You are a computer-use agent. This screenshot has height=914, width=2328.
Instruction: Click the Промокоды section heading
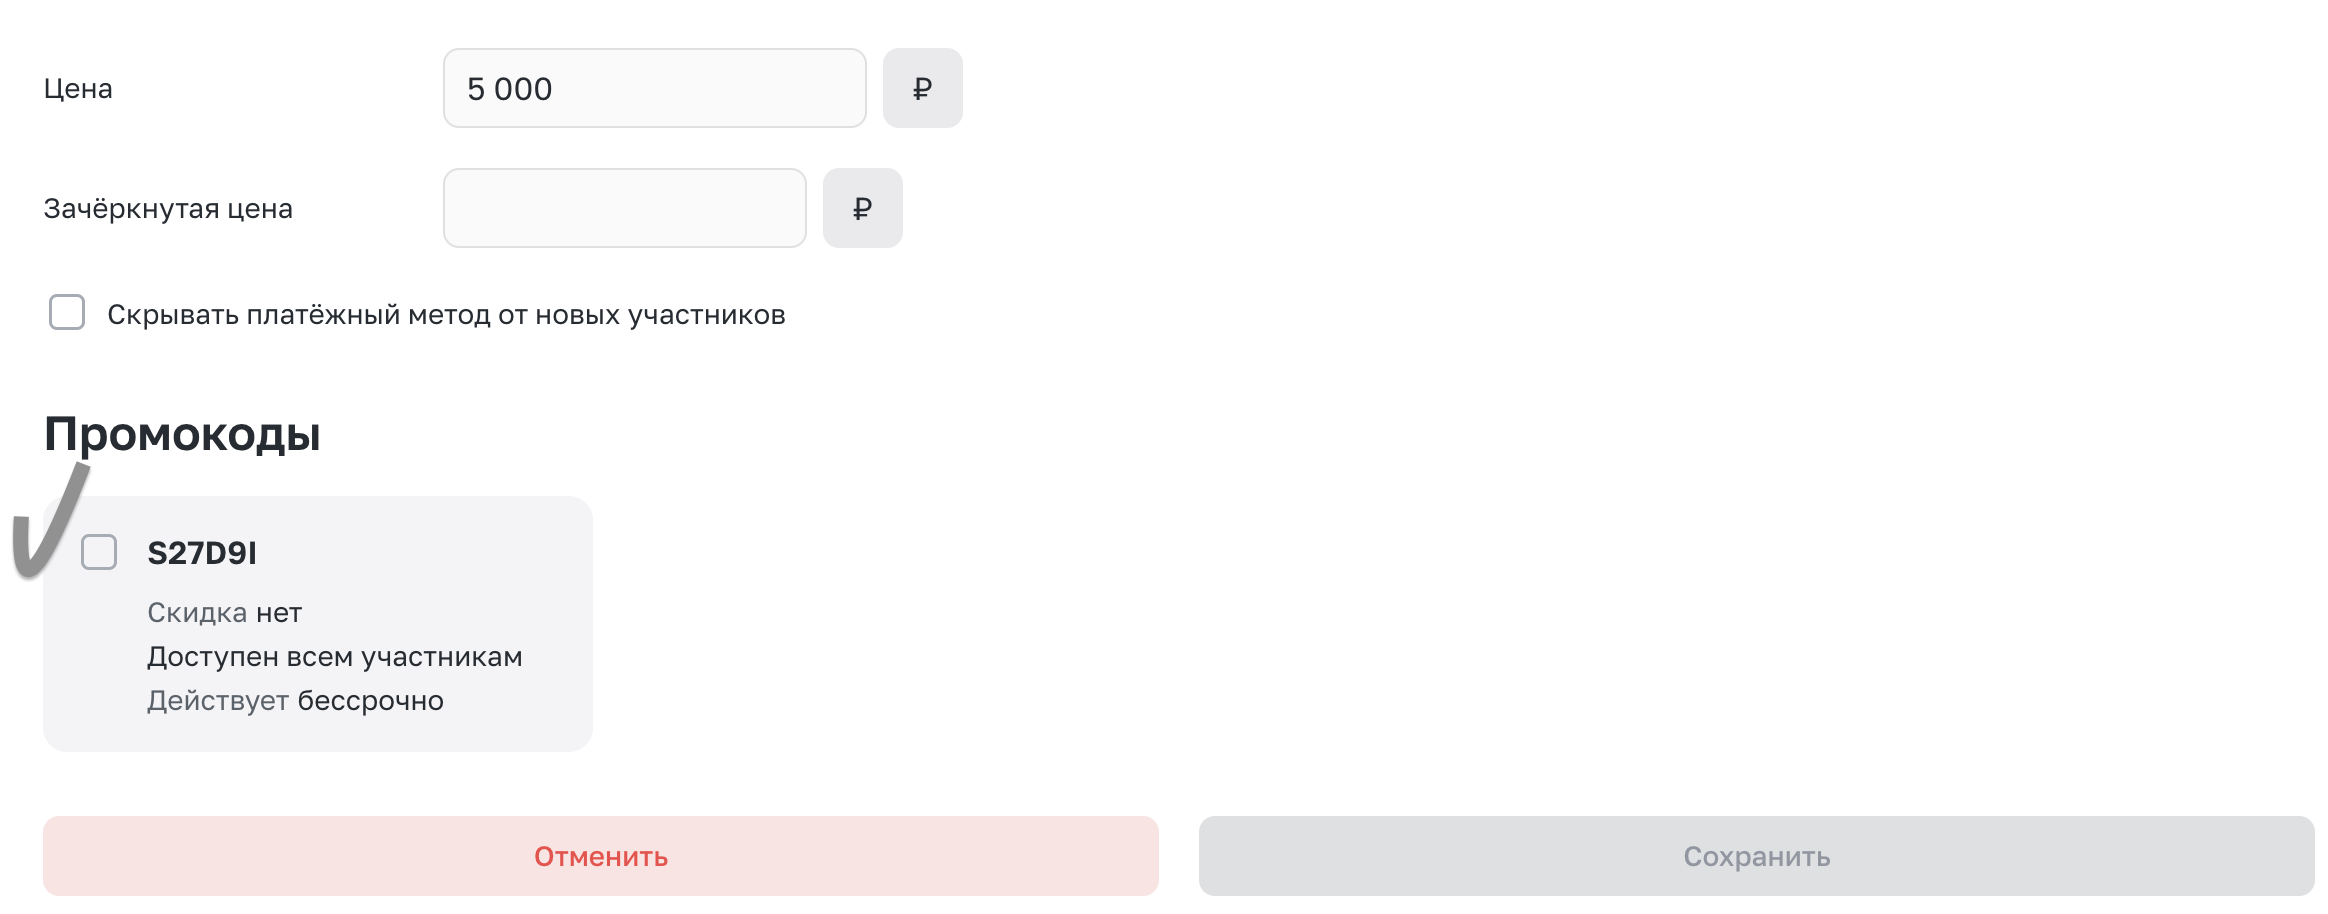(182, 434)
